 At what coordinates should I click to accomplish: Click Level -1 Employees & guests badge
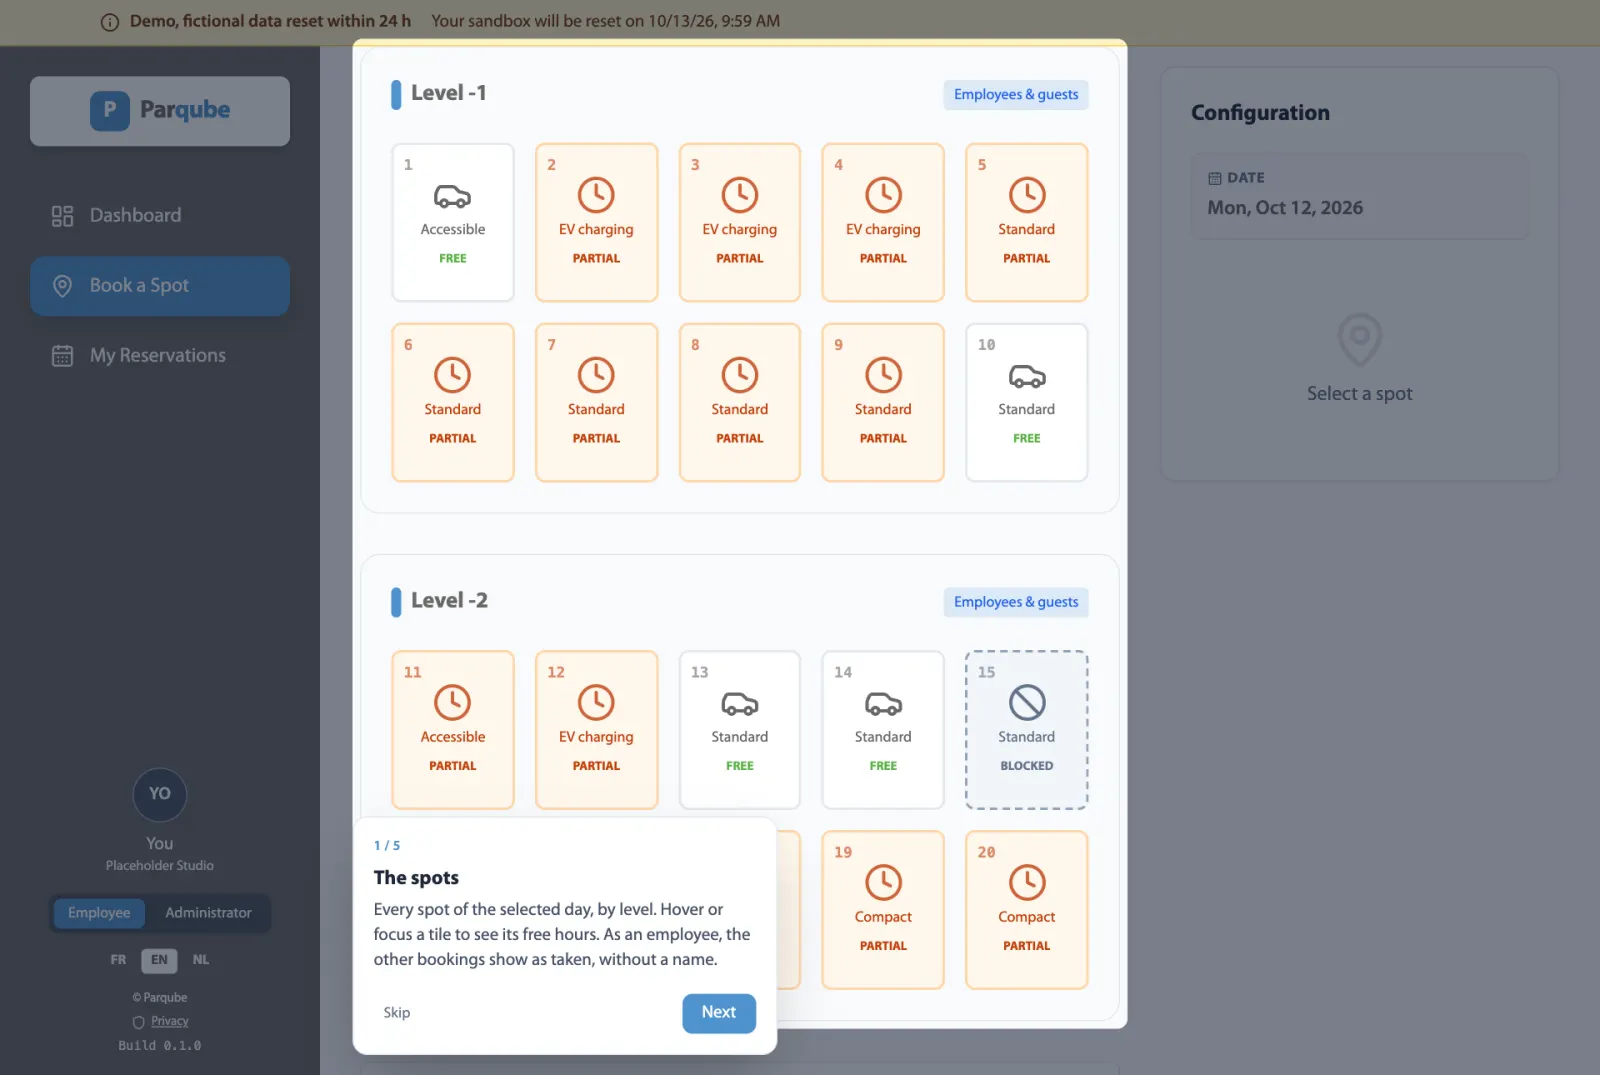[x=1016, y=95]
